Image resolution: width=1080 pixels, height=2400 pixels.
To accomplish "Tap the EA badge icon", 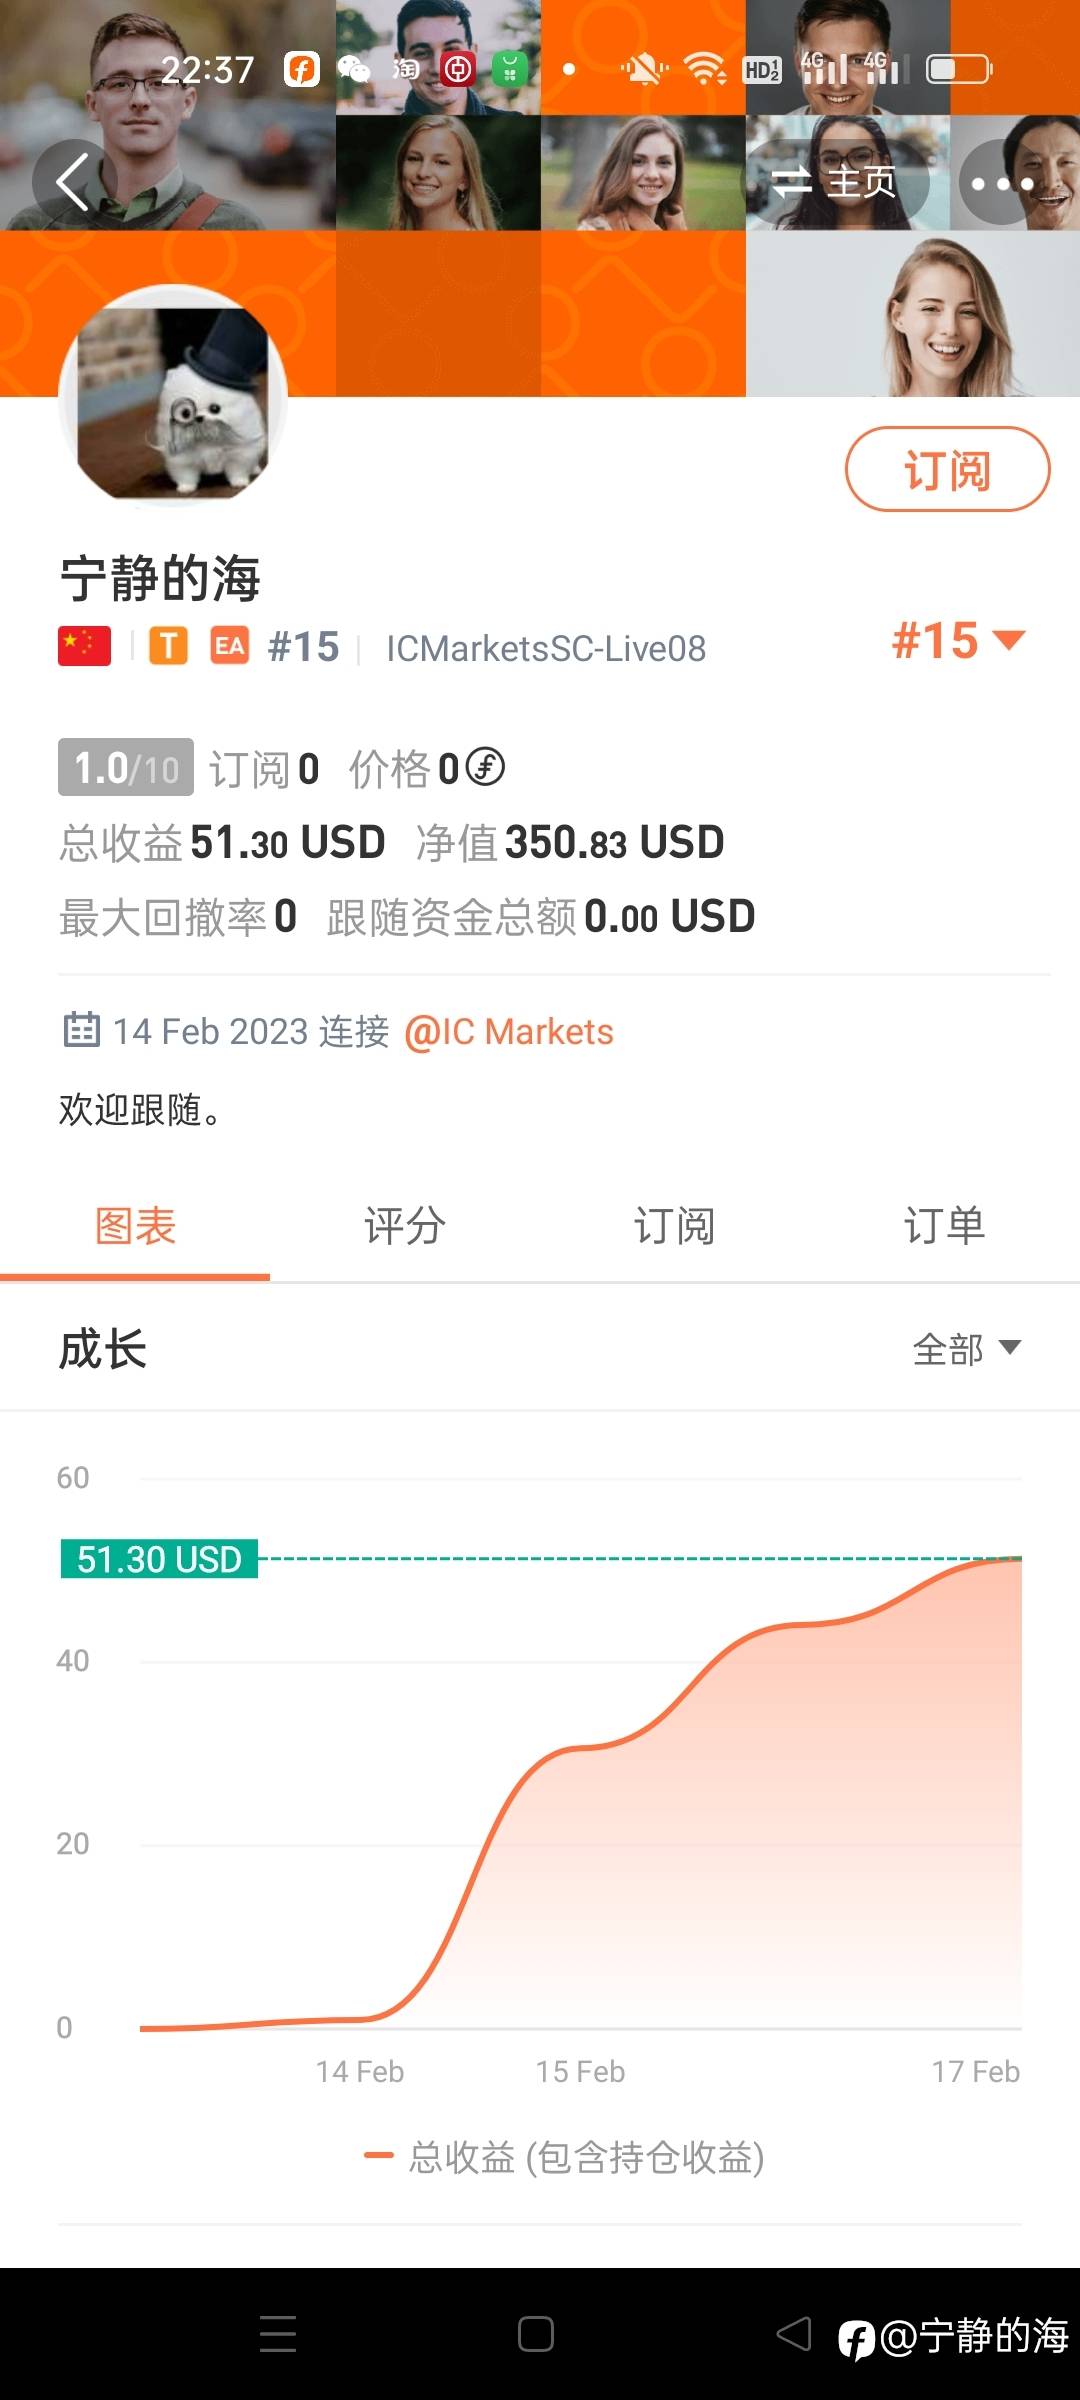I will pyautogui.click(x=229, y=647).
